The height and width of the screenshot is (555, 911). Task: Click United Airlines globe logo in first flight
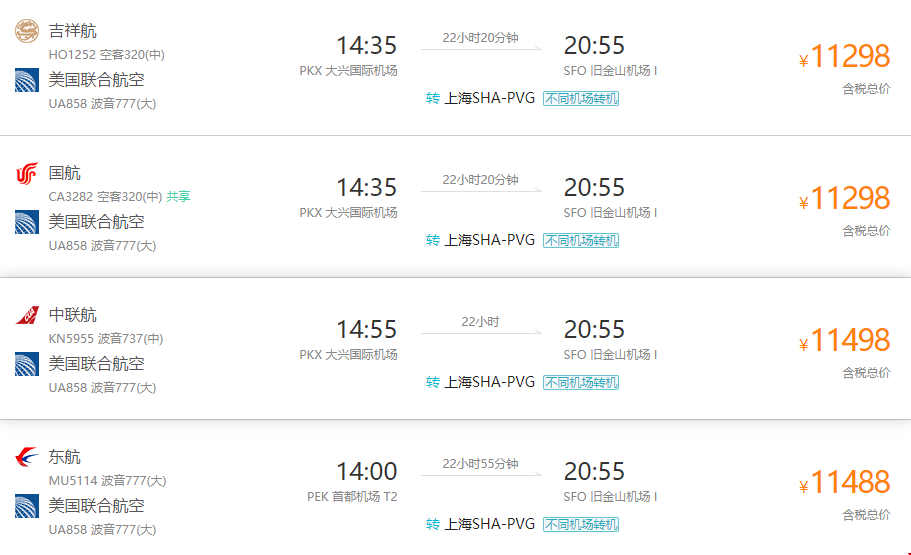[27, 80]
